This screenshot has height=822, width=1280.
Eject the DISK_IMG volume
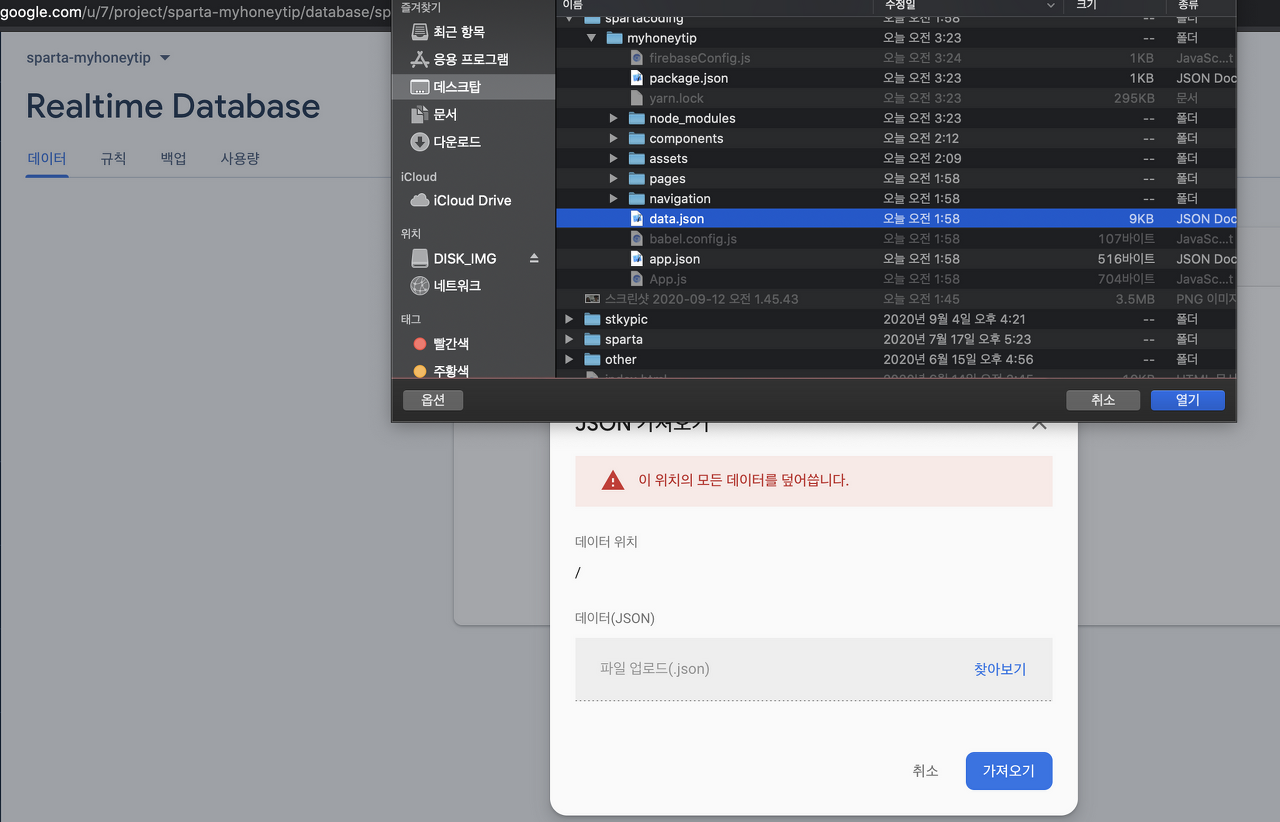[534, 258]
